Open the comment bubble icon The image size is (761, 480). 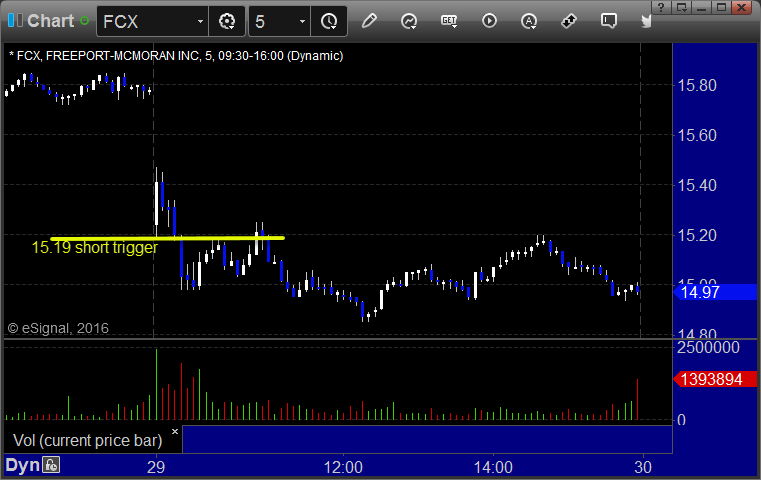[609, 21]
